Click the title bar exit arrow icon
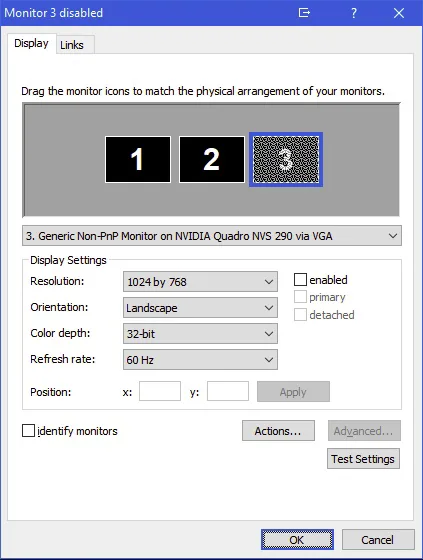This screenshot has height=560, width=423. point(304,13)
